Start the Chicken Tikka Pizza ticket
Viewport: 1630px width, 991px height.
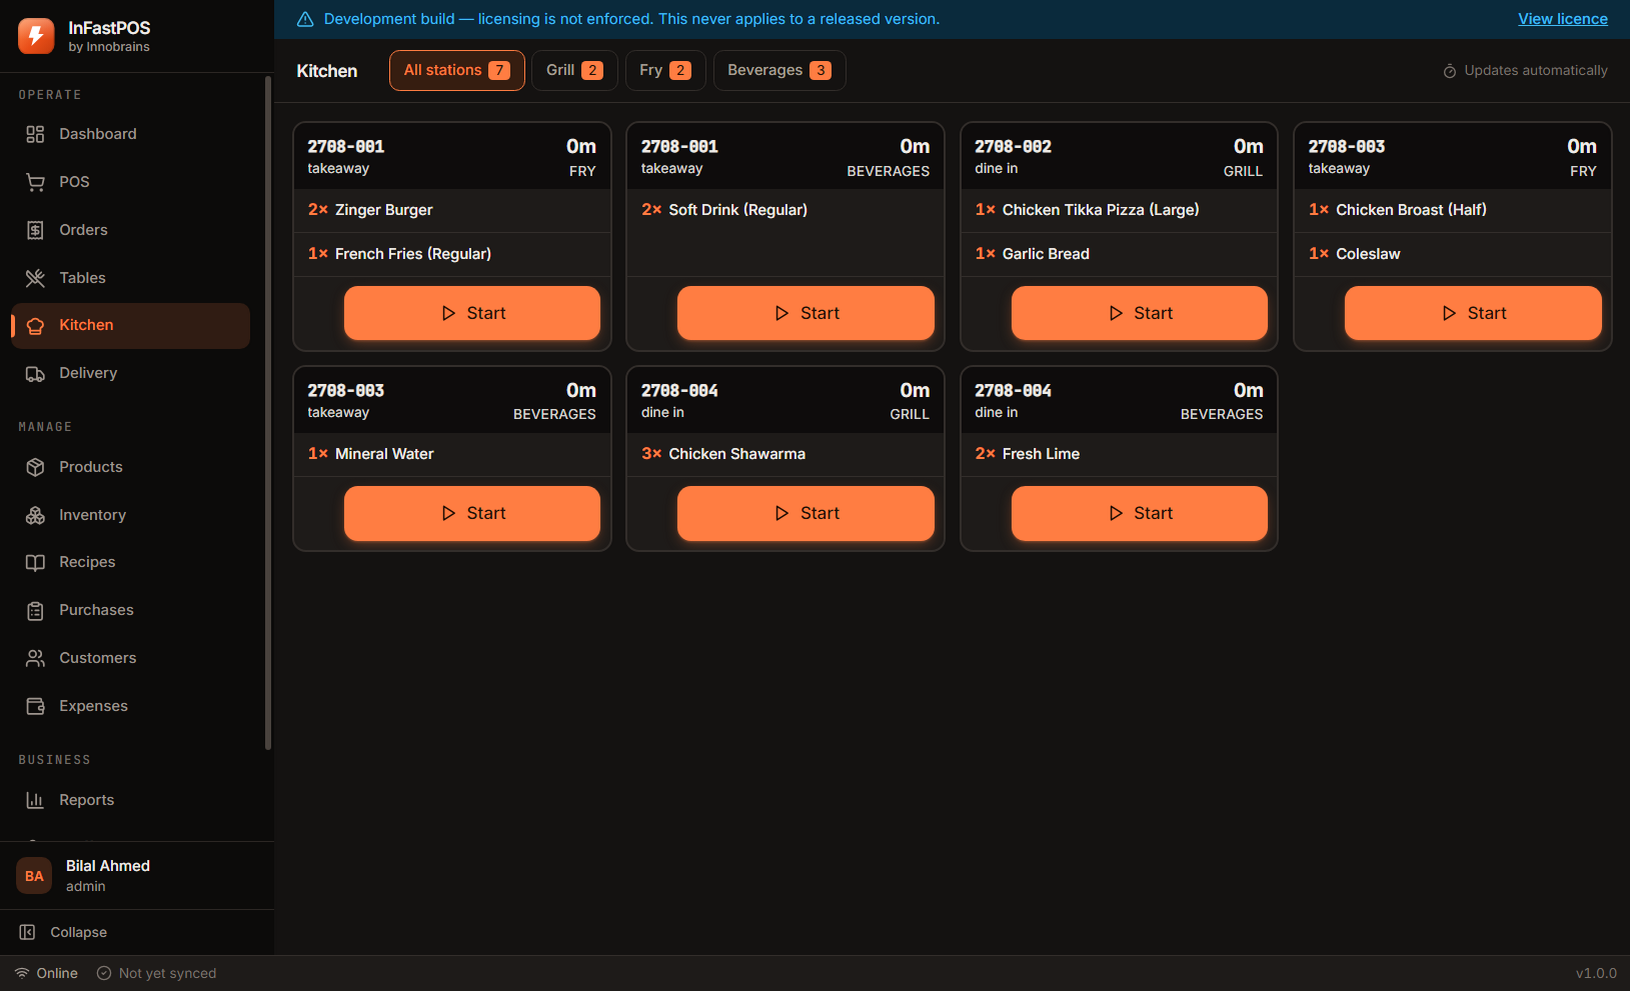[x=1140, y=313]
